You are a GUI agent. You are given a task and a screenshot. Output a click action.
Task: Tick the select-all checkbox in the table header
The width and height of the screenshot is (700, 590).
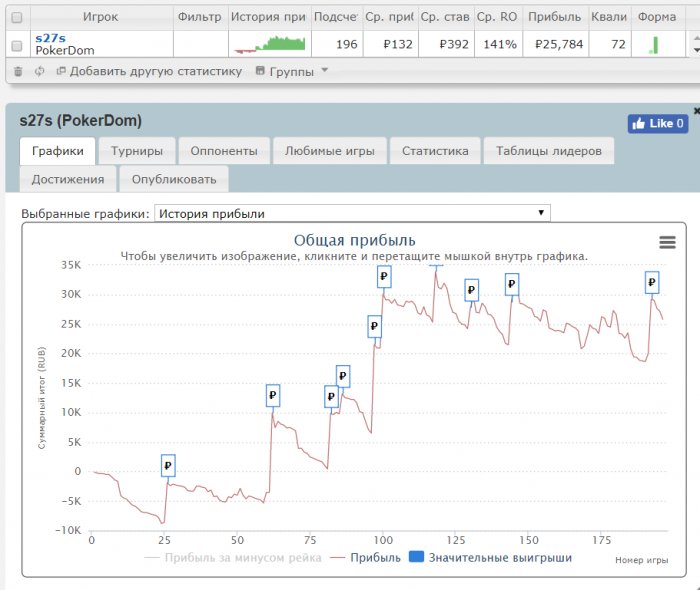tap(16, 17)
